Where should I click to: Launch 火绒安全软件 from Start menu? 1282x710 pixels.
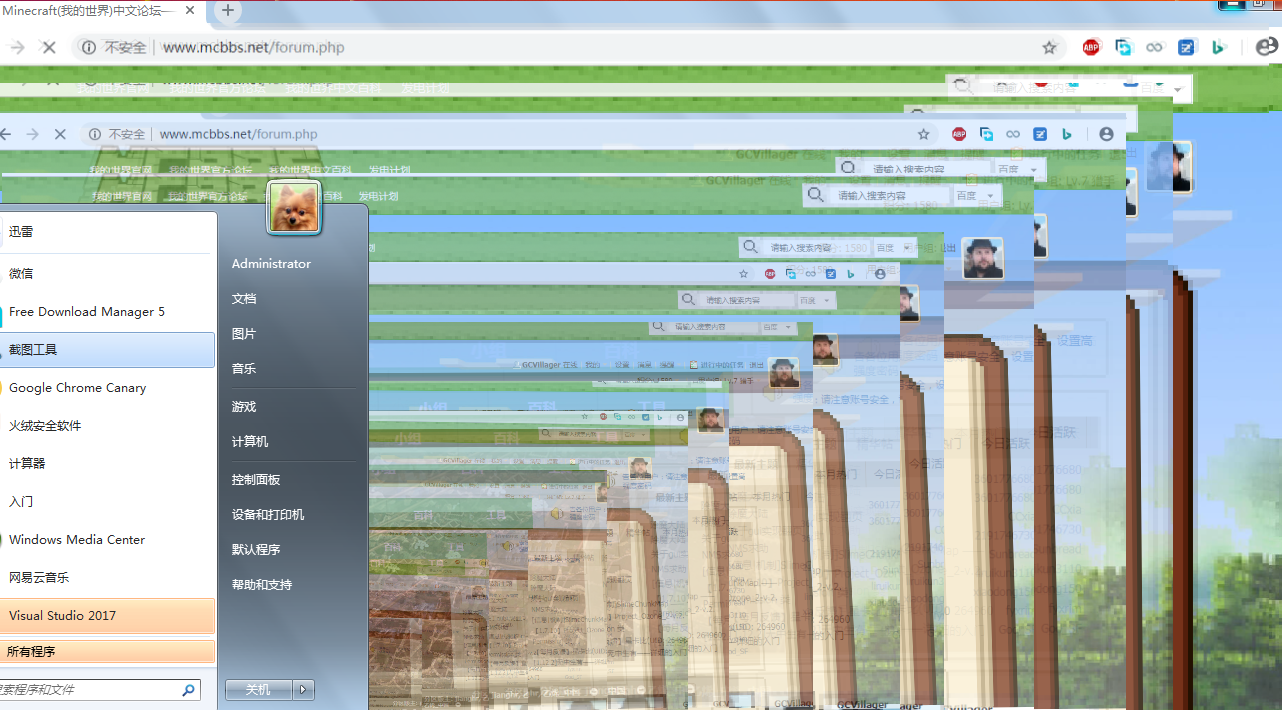[107, 425]
